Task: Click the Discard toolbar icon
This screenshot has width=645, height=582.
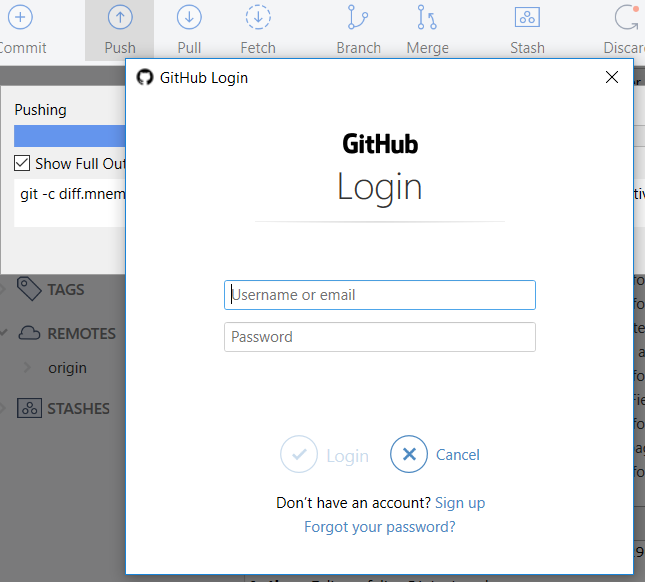Action: [626, 17]
